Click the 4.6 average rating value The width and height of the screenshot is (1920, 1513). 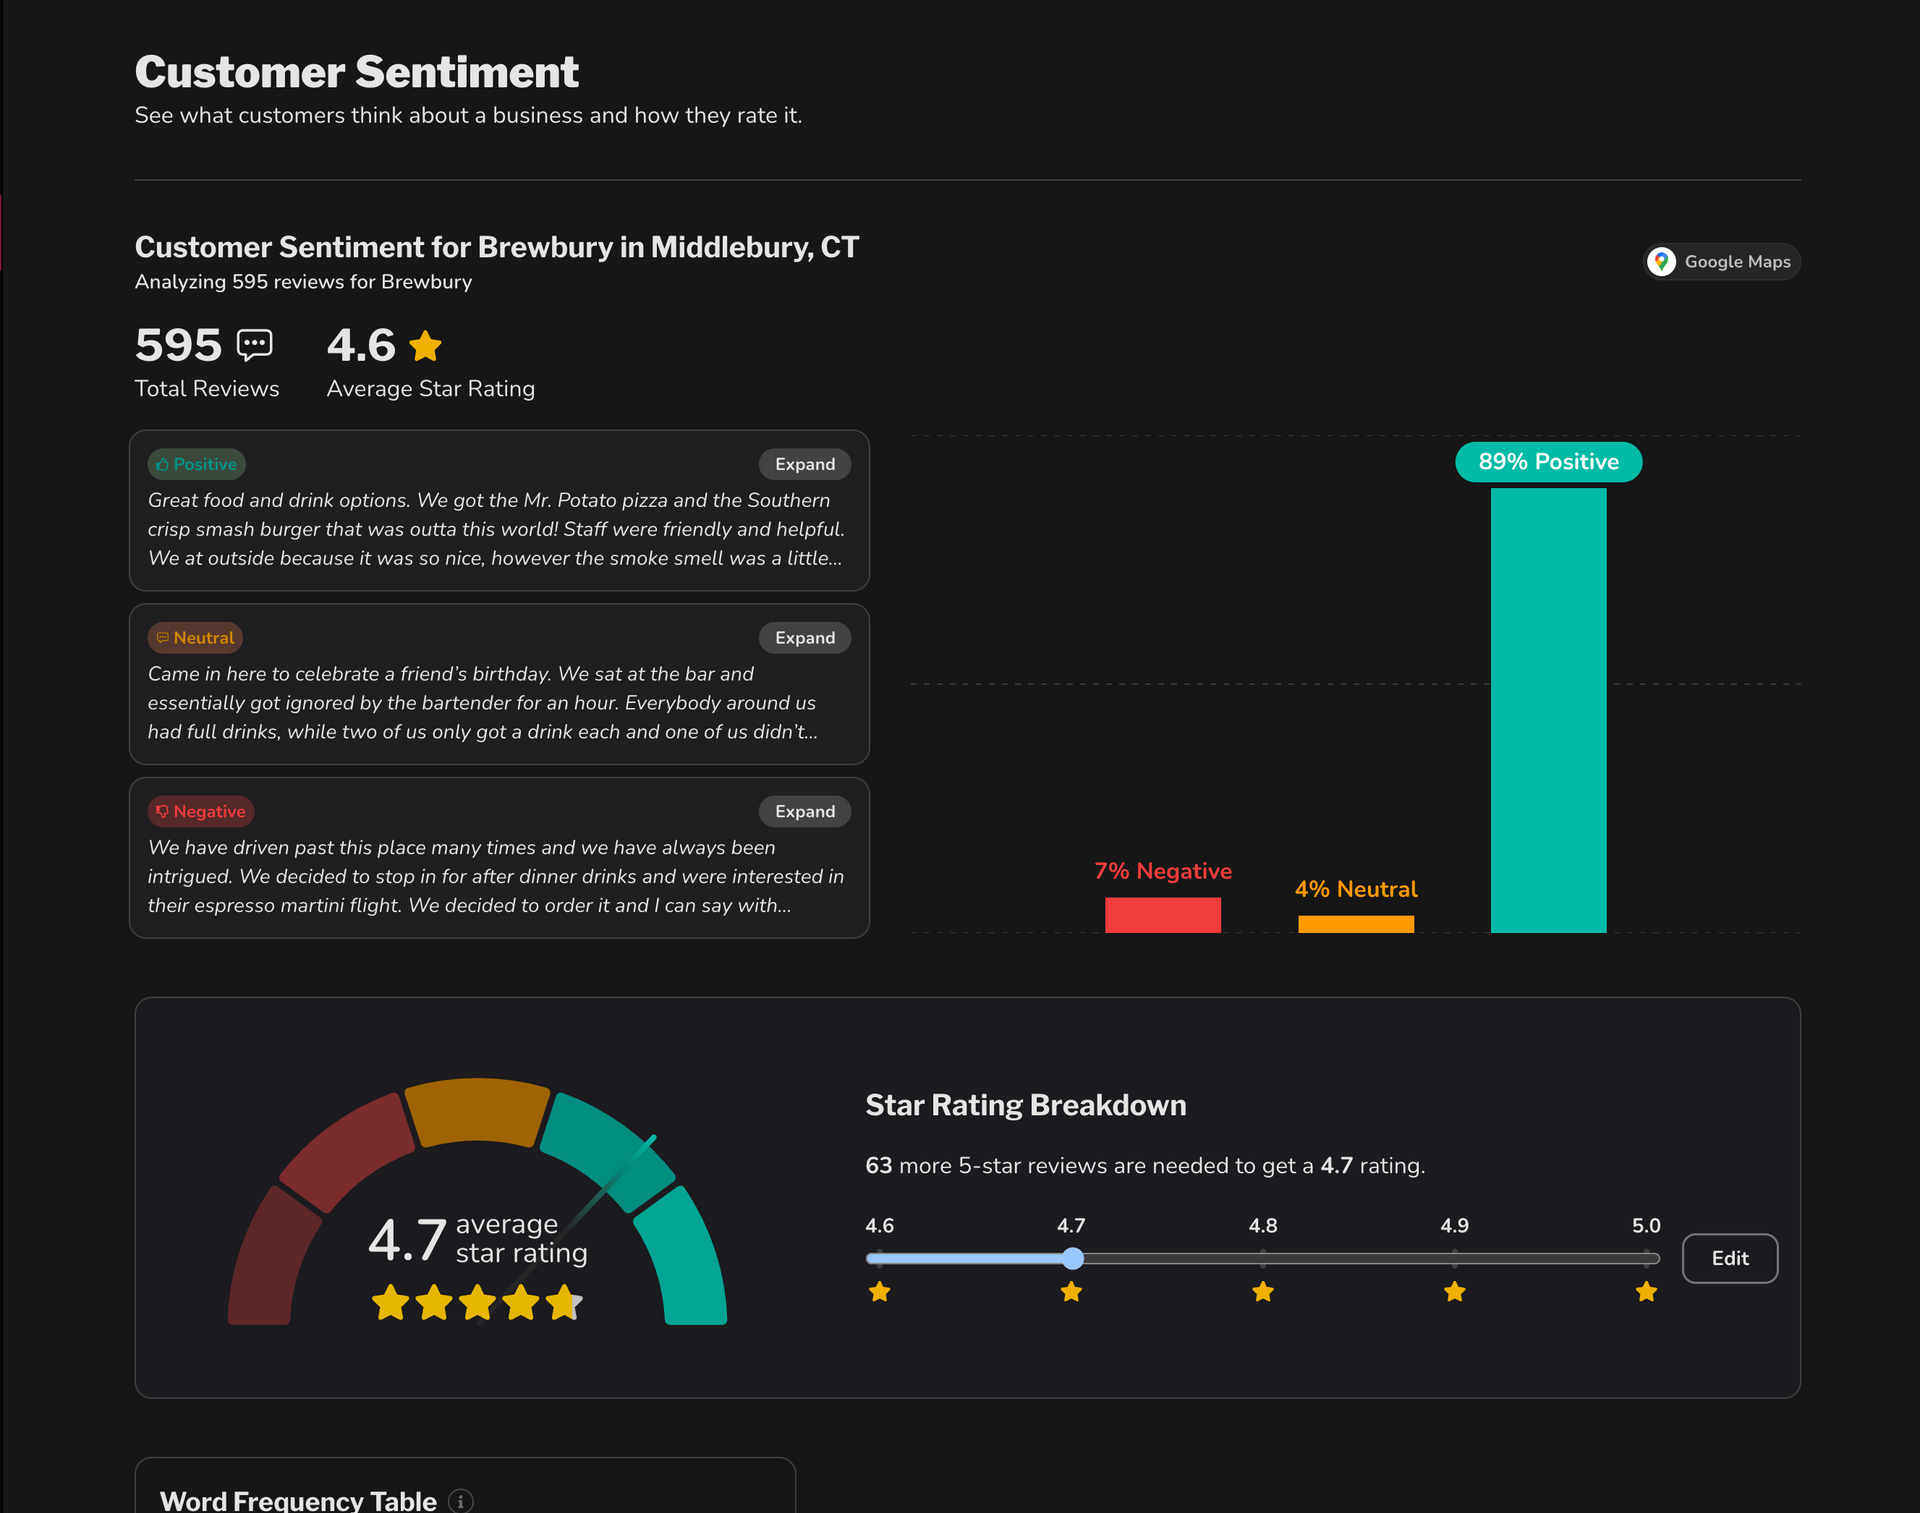pyautogui.click(x=361, y=345)
